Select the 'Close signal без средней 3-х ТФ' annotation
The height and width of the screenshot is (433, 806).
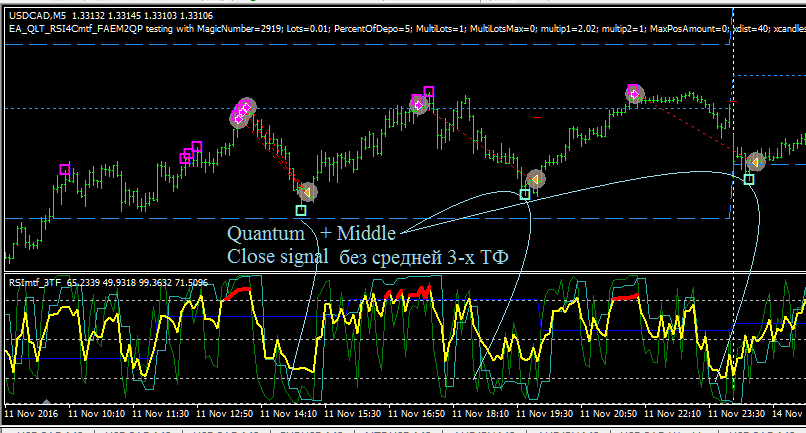pyautogui.click(x=368, y=256)
